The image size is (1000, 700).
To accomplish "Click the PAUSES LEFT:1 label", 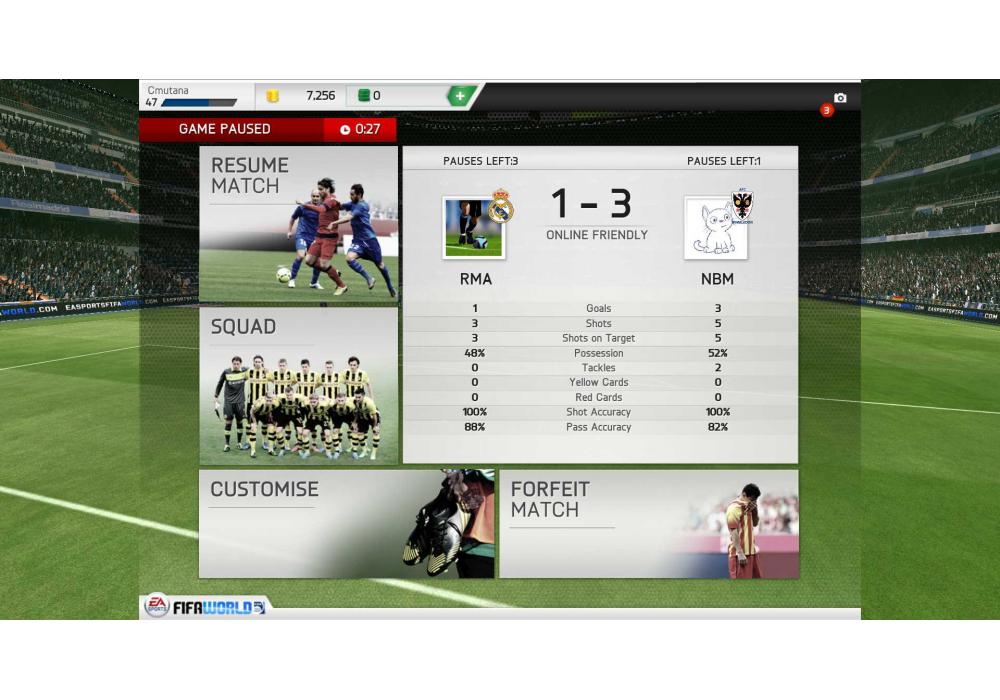I will tap(724, 161).
